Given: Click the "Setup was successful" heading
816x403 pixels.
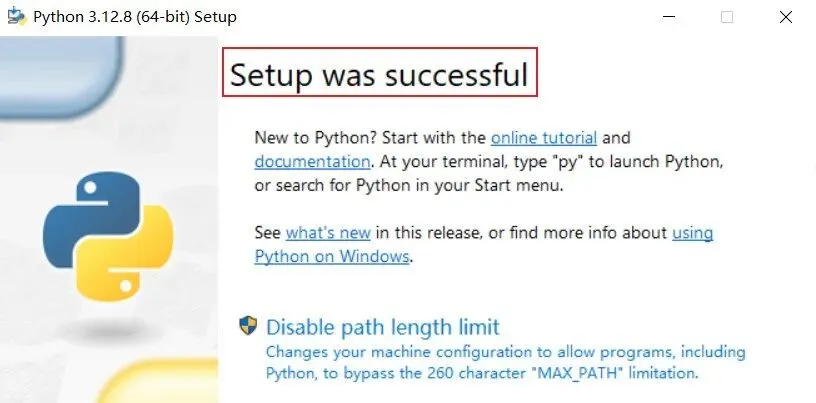Looking at the screenshot, I should (379, 73).
